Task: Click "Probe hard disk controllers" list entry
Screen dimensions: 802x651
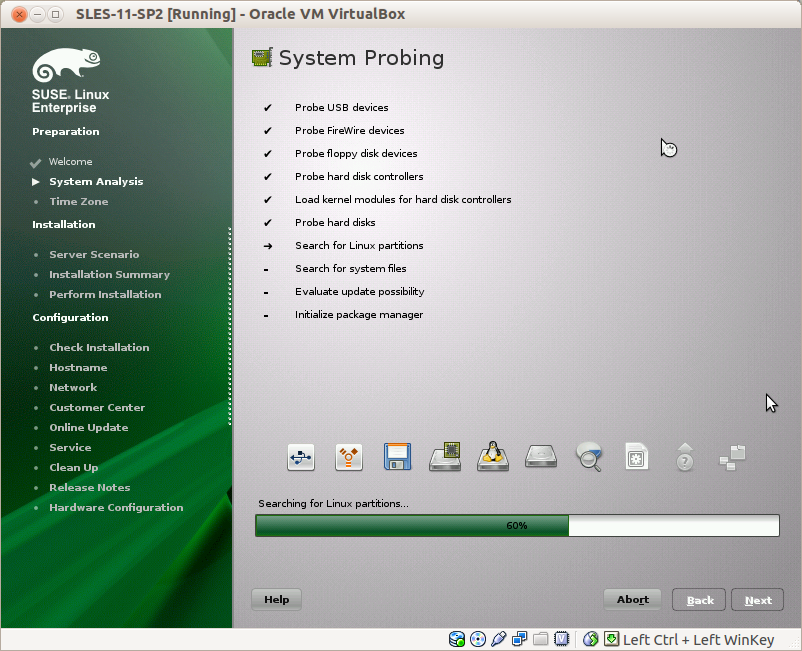Action: coord(359,176)
